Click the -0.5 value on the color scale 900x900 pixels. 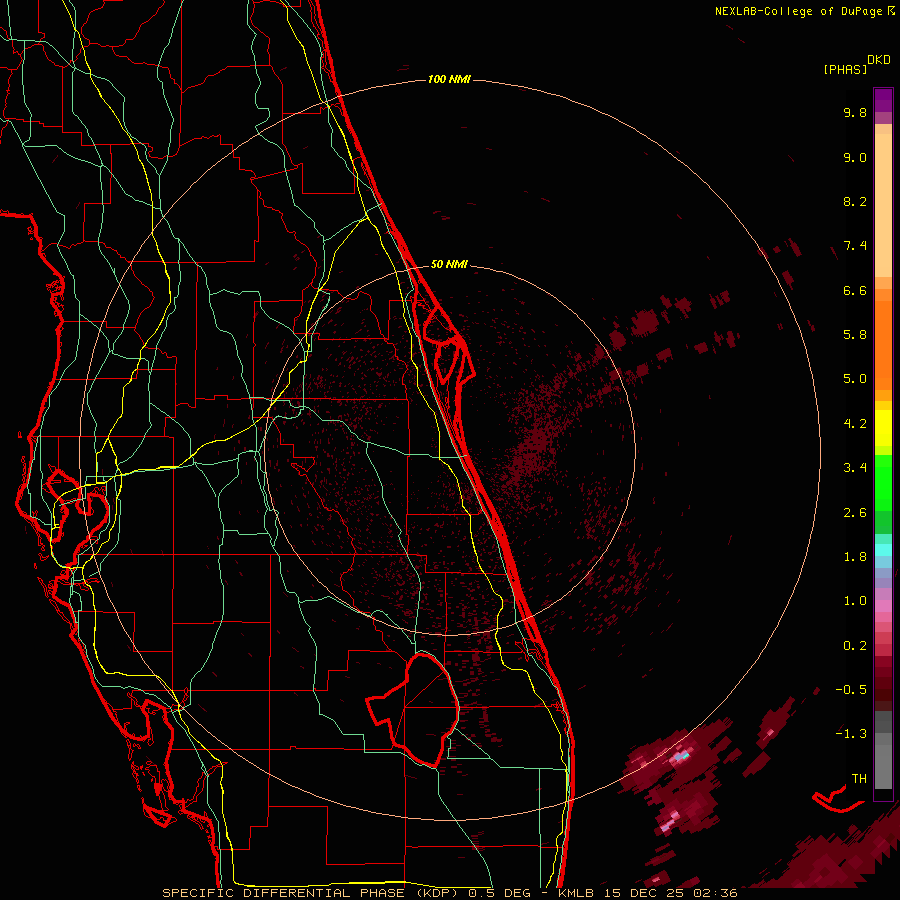(851, 690)
